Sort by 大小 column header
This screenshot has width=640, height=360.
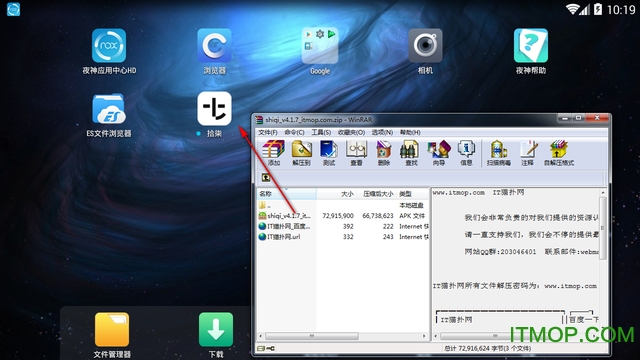coord(336,194)
